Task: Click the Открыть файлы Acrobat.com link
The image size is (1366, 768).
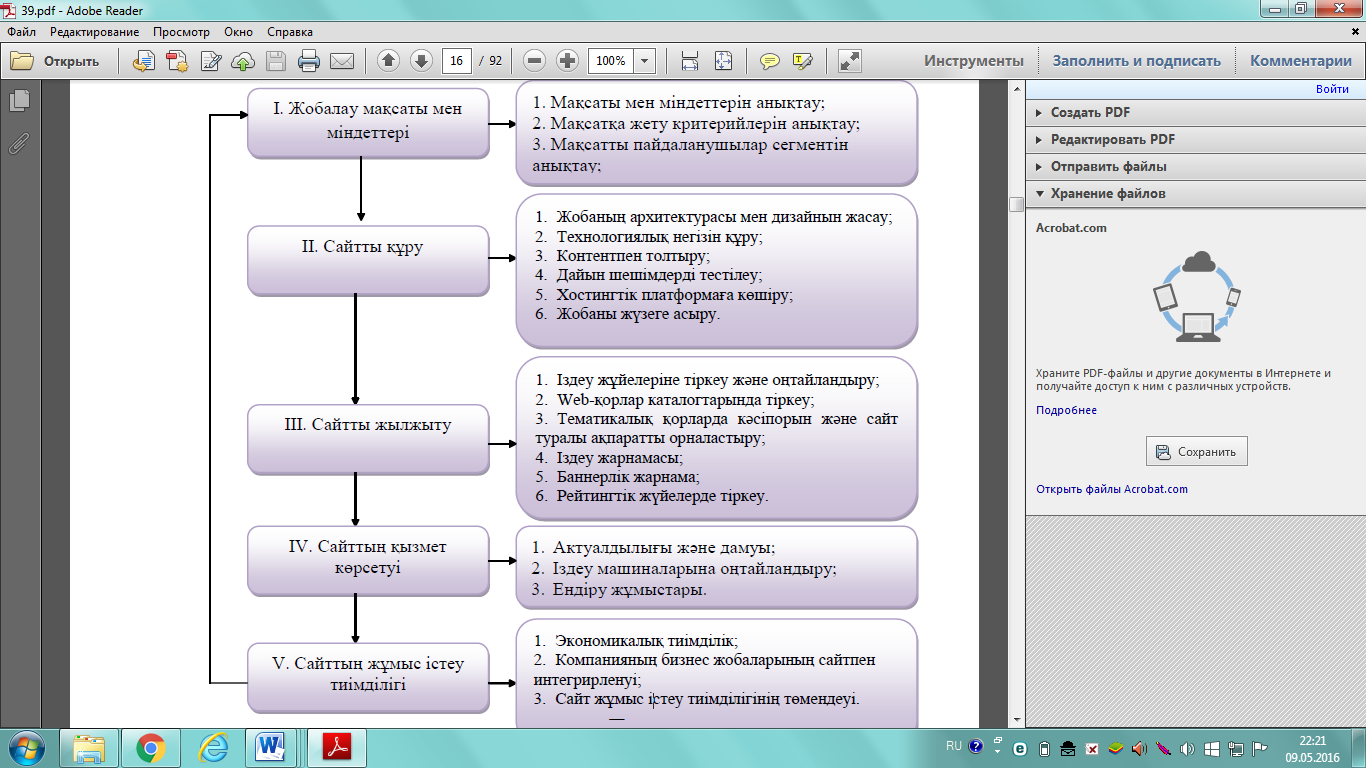Action: [x=1112, y=489]
